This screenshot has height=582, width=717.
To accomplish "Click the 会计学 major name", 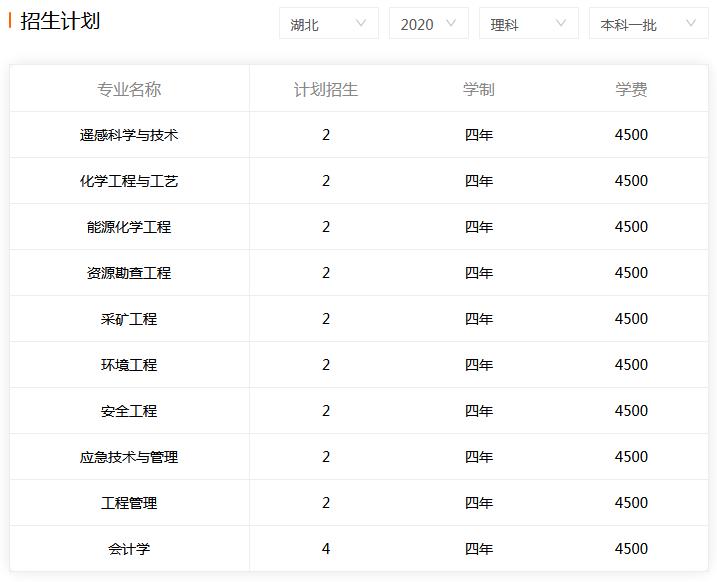I will pos(129,549).
